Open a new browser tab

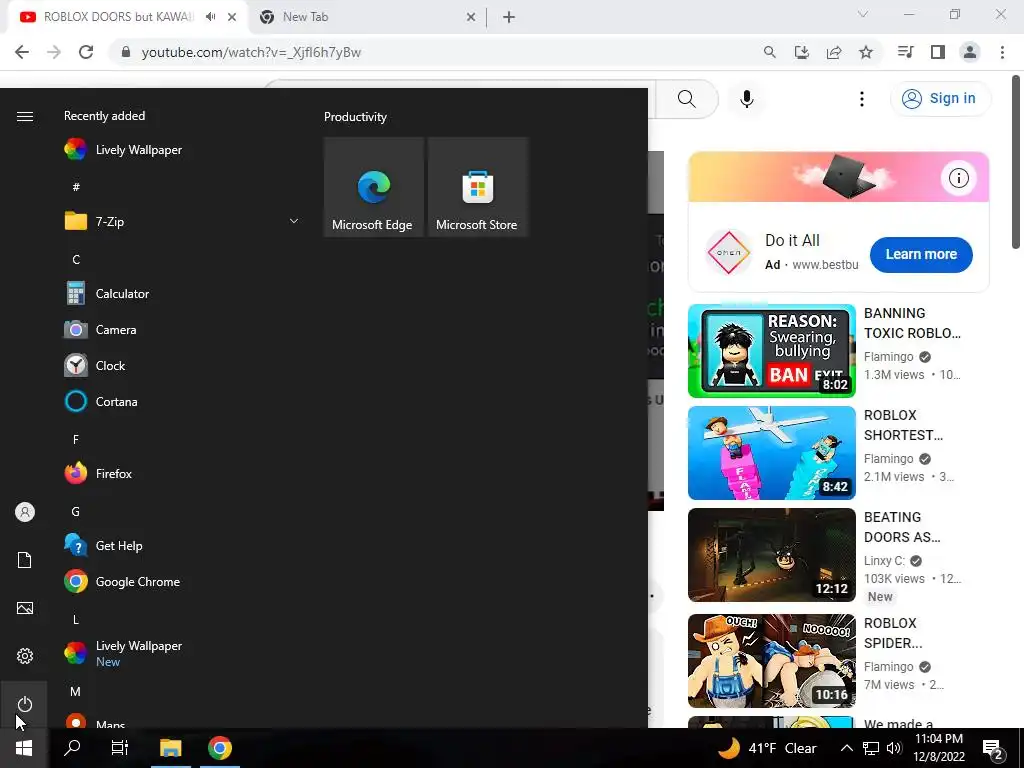pyautogui.click(x=509, y=17)
